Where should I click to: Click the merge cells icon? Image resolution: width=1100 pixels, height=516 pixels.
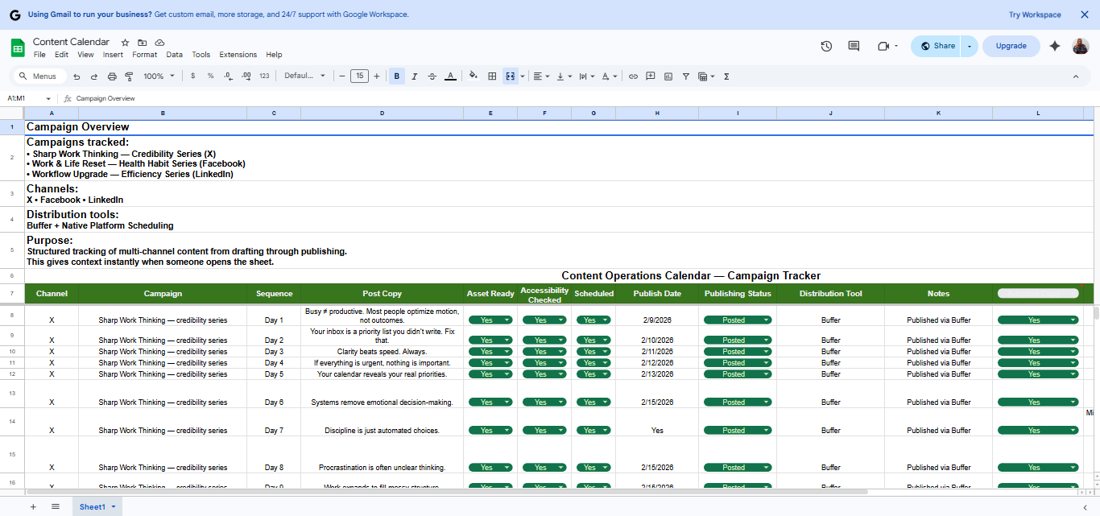511,76
